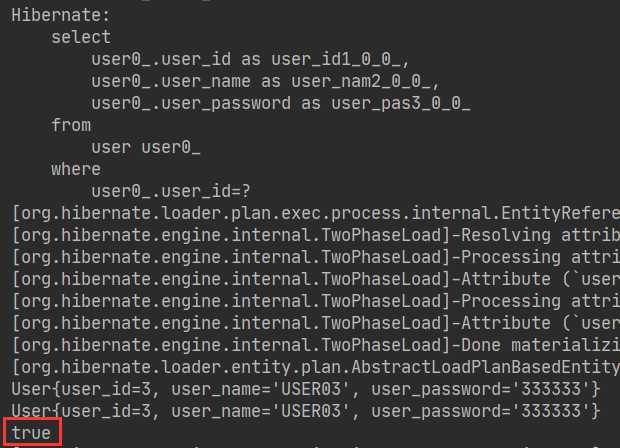This screenshot has height=448, width=620.
Task: Click the EntityReference loader.plan.exec.process log line
Action: pos(316,214)
